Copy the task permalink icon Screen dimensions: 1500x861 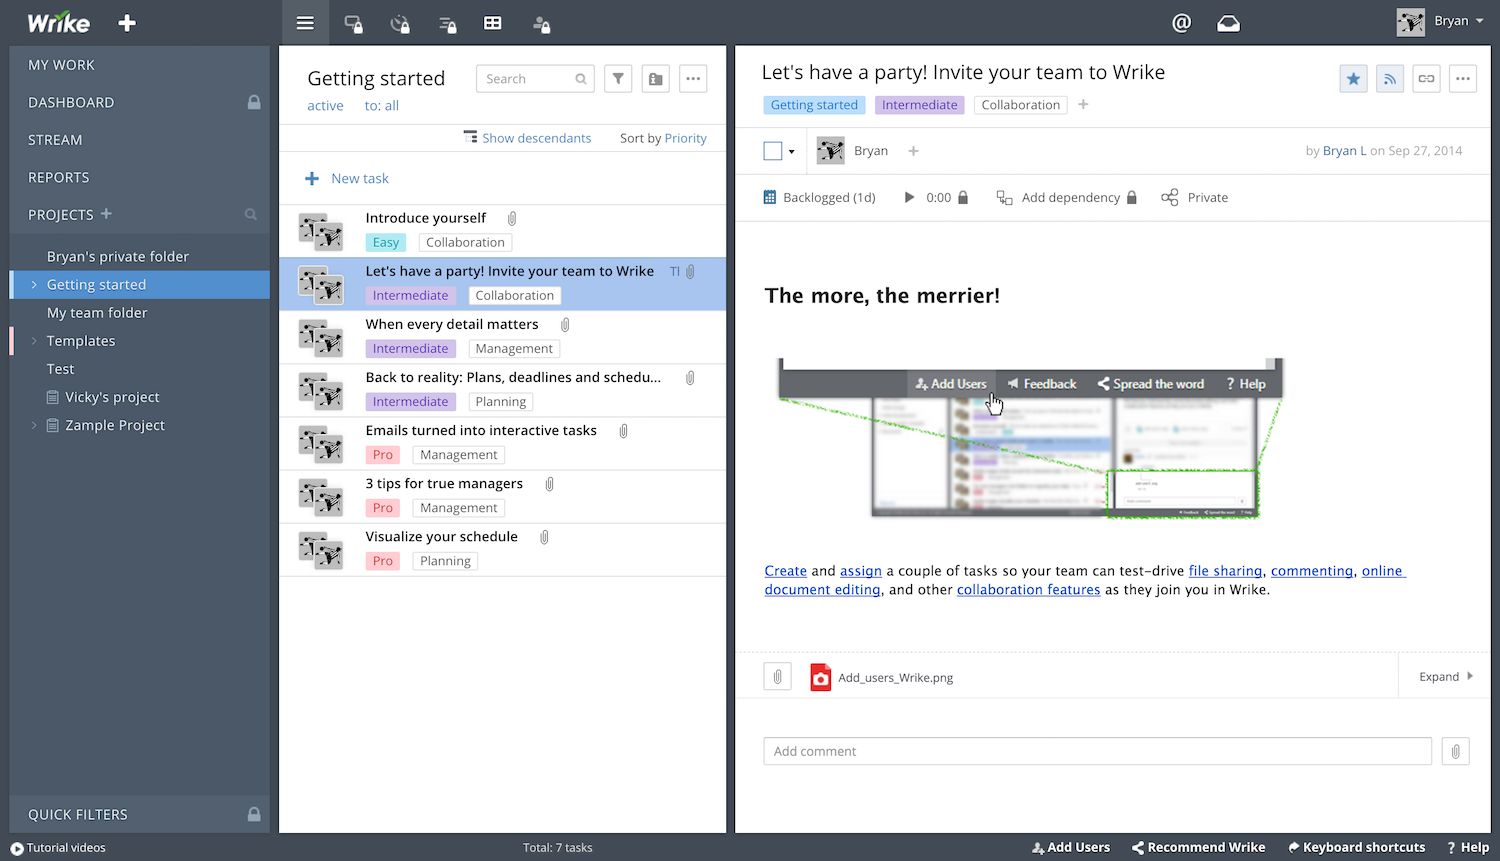(1426, 79)
